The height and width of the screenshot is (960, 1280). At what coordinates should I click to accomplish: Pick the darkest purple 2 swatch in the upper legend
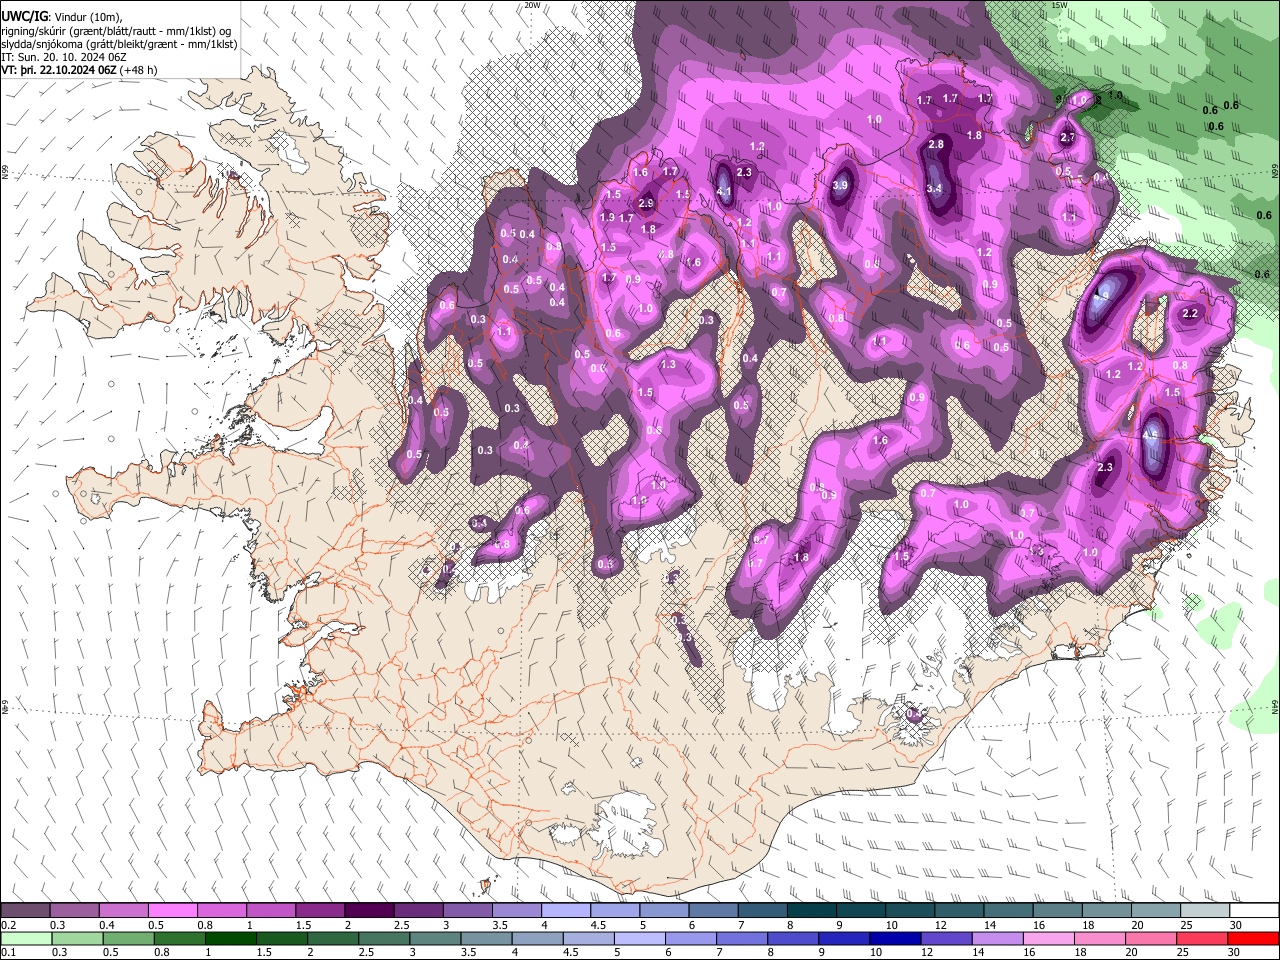pyautogui.click(x=368, y=911)
